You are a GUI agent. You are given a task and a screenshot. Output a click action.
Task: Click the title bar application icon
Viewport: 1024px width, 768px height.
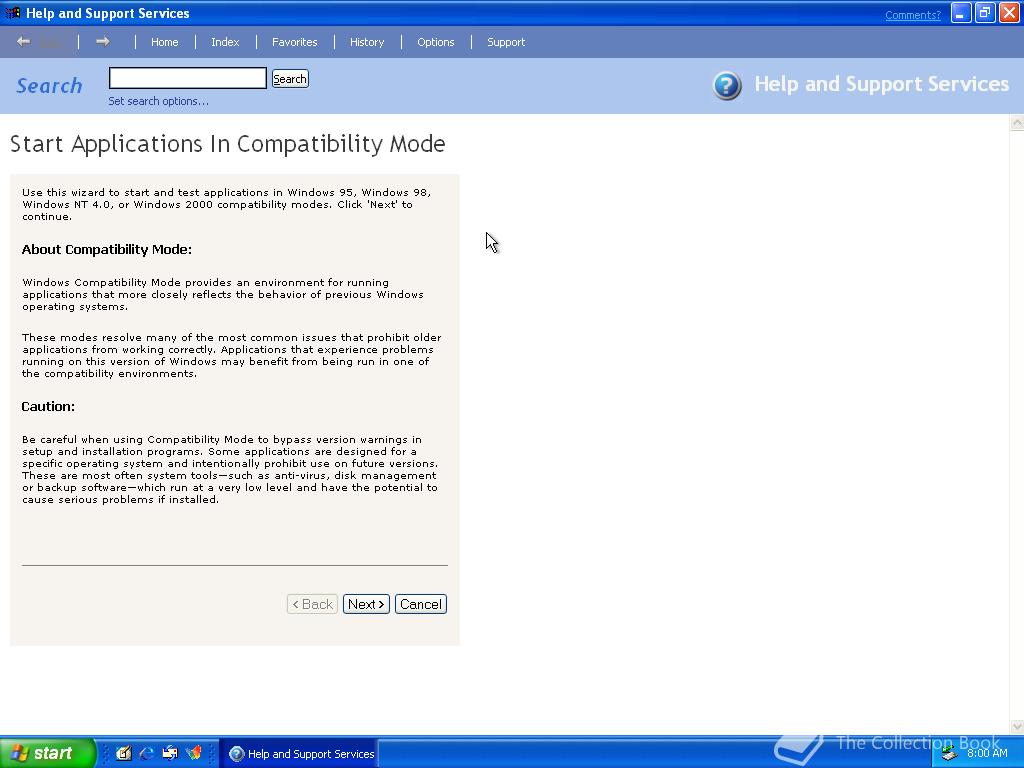point(12,13)
